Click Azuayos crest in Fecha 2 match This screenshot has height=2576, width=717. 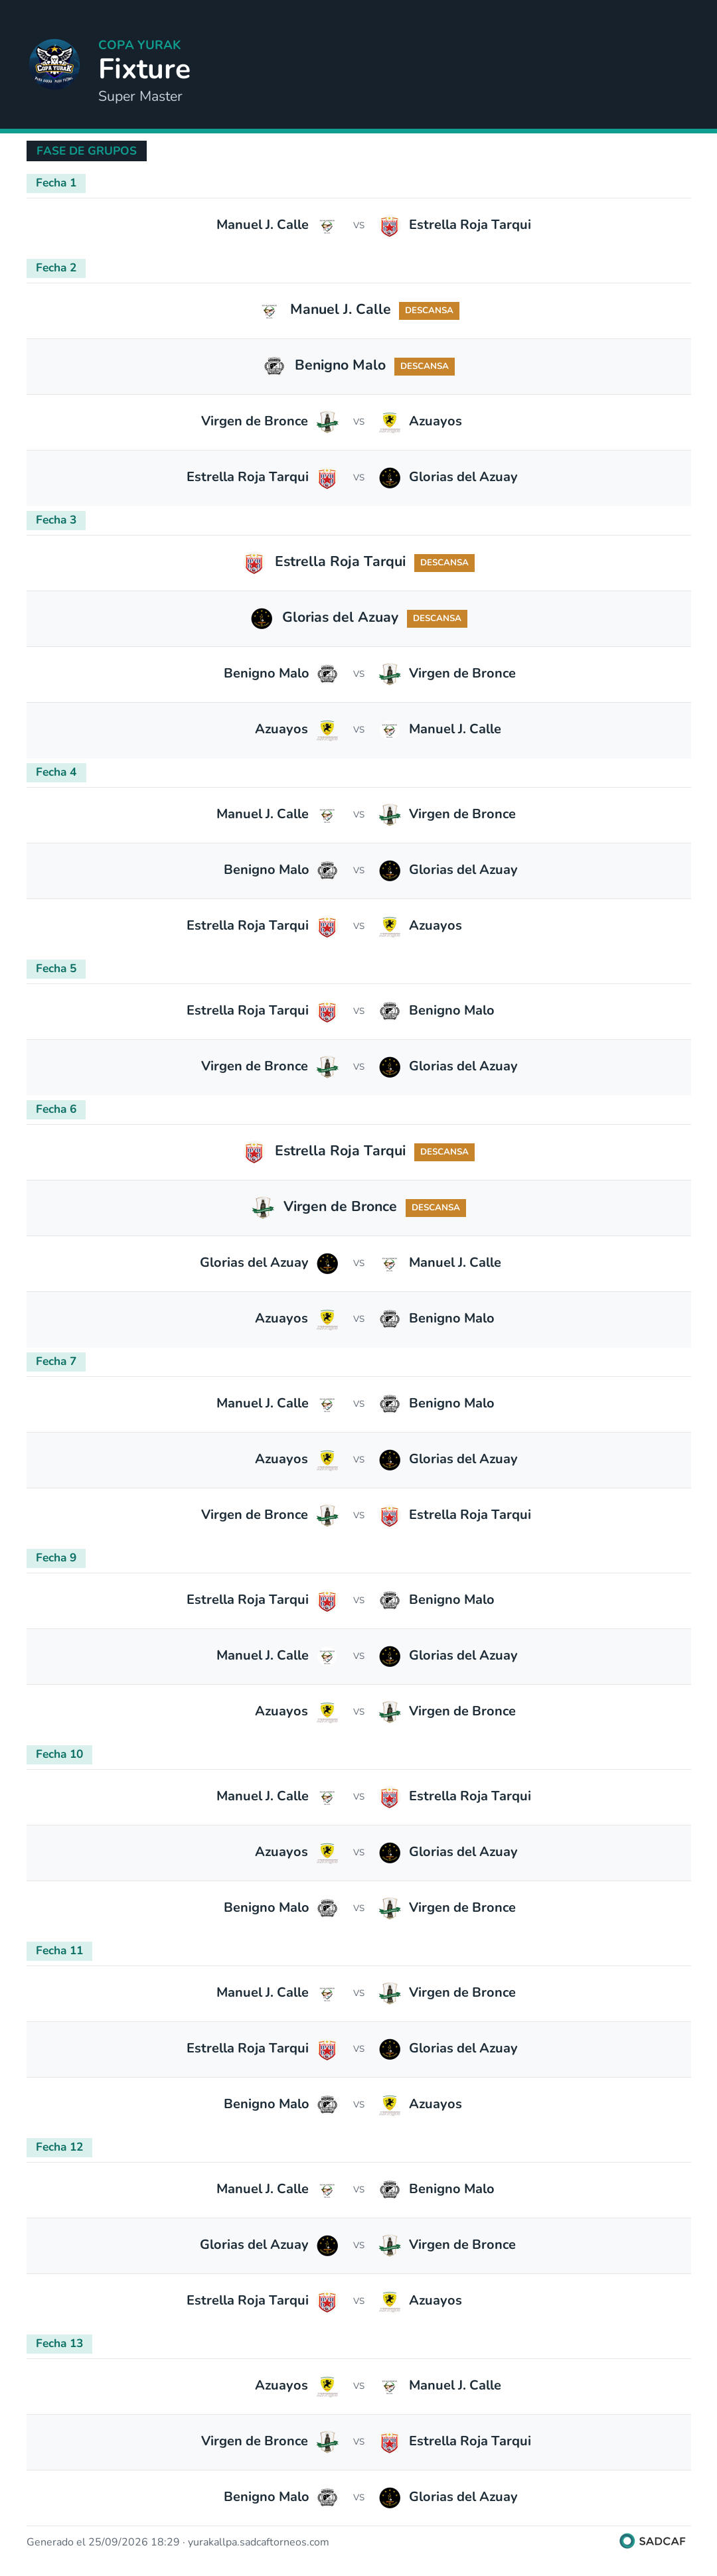click(x=390, y=422)
